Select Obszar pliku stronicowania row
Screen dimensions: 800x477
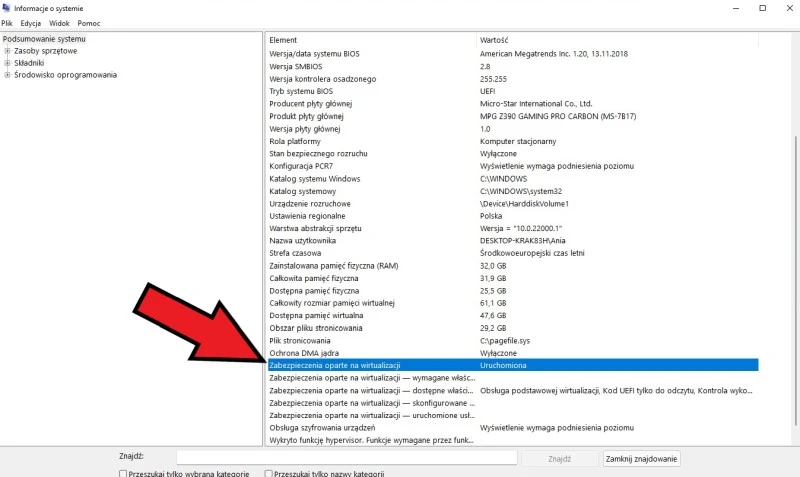coord(512,328)
